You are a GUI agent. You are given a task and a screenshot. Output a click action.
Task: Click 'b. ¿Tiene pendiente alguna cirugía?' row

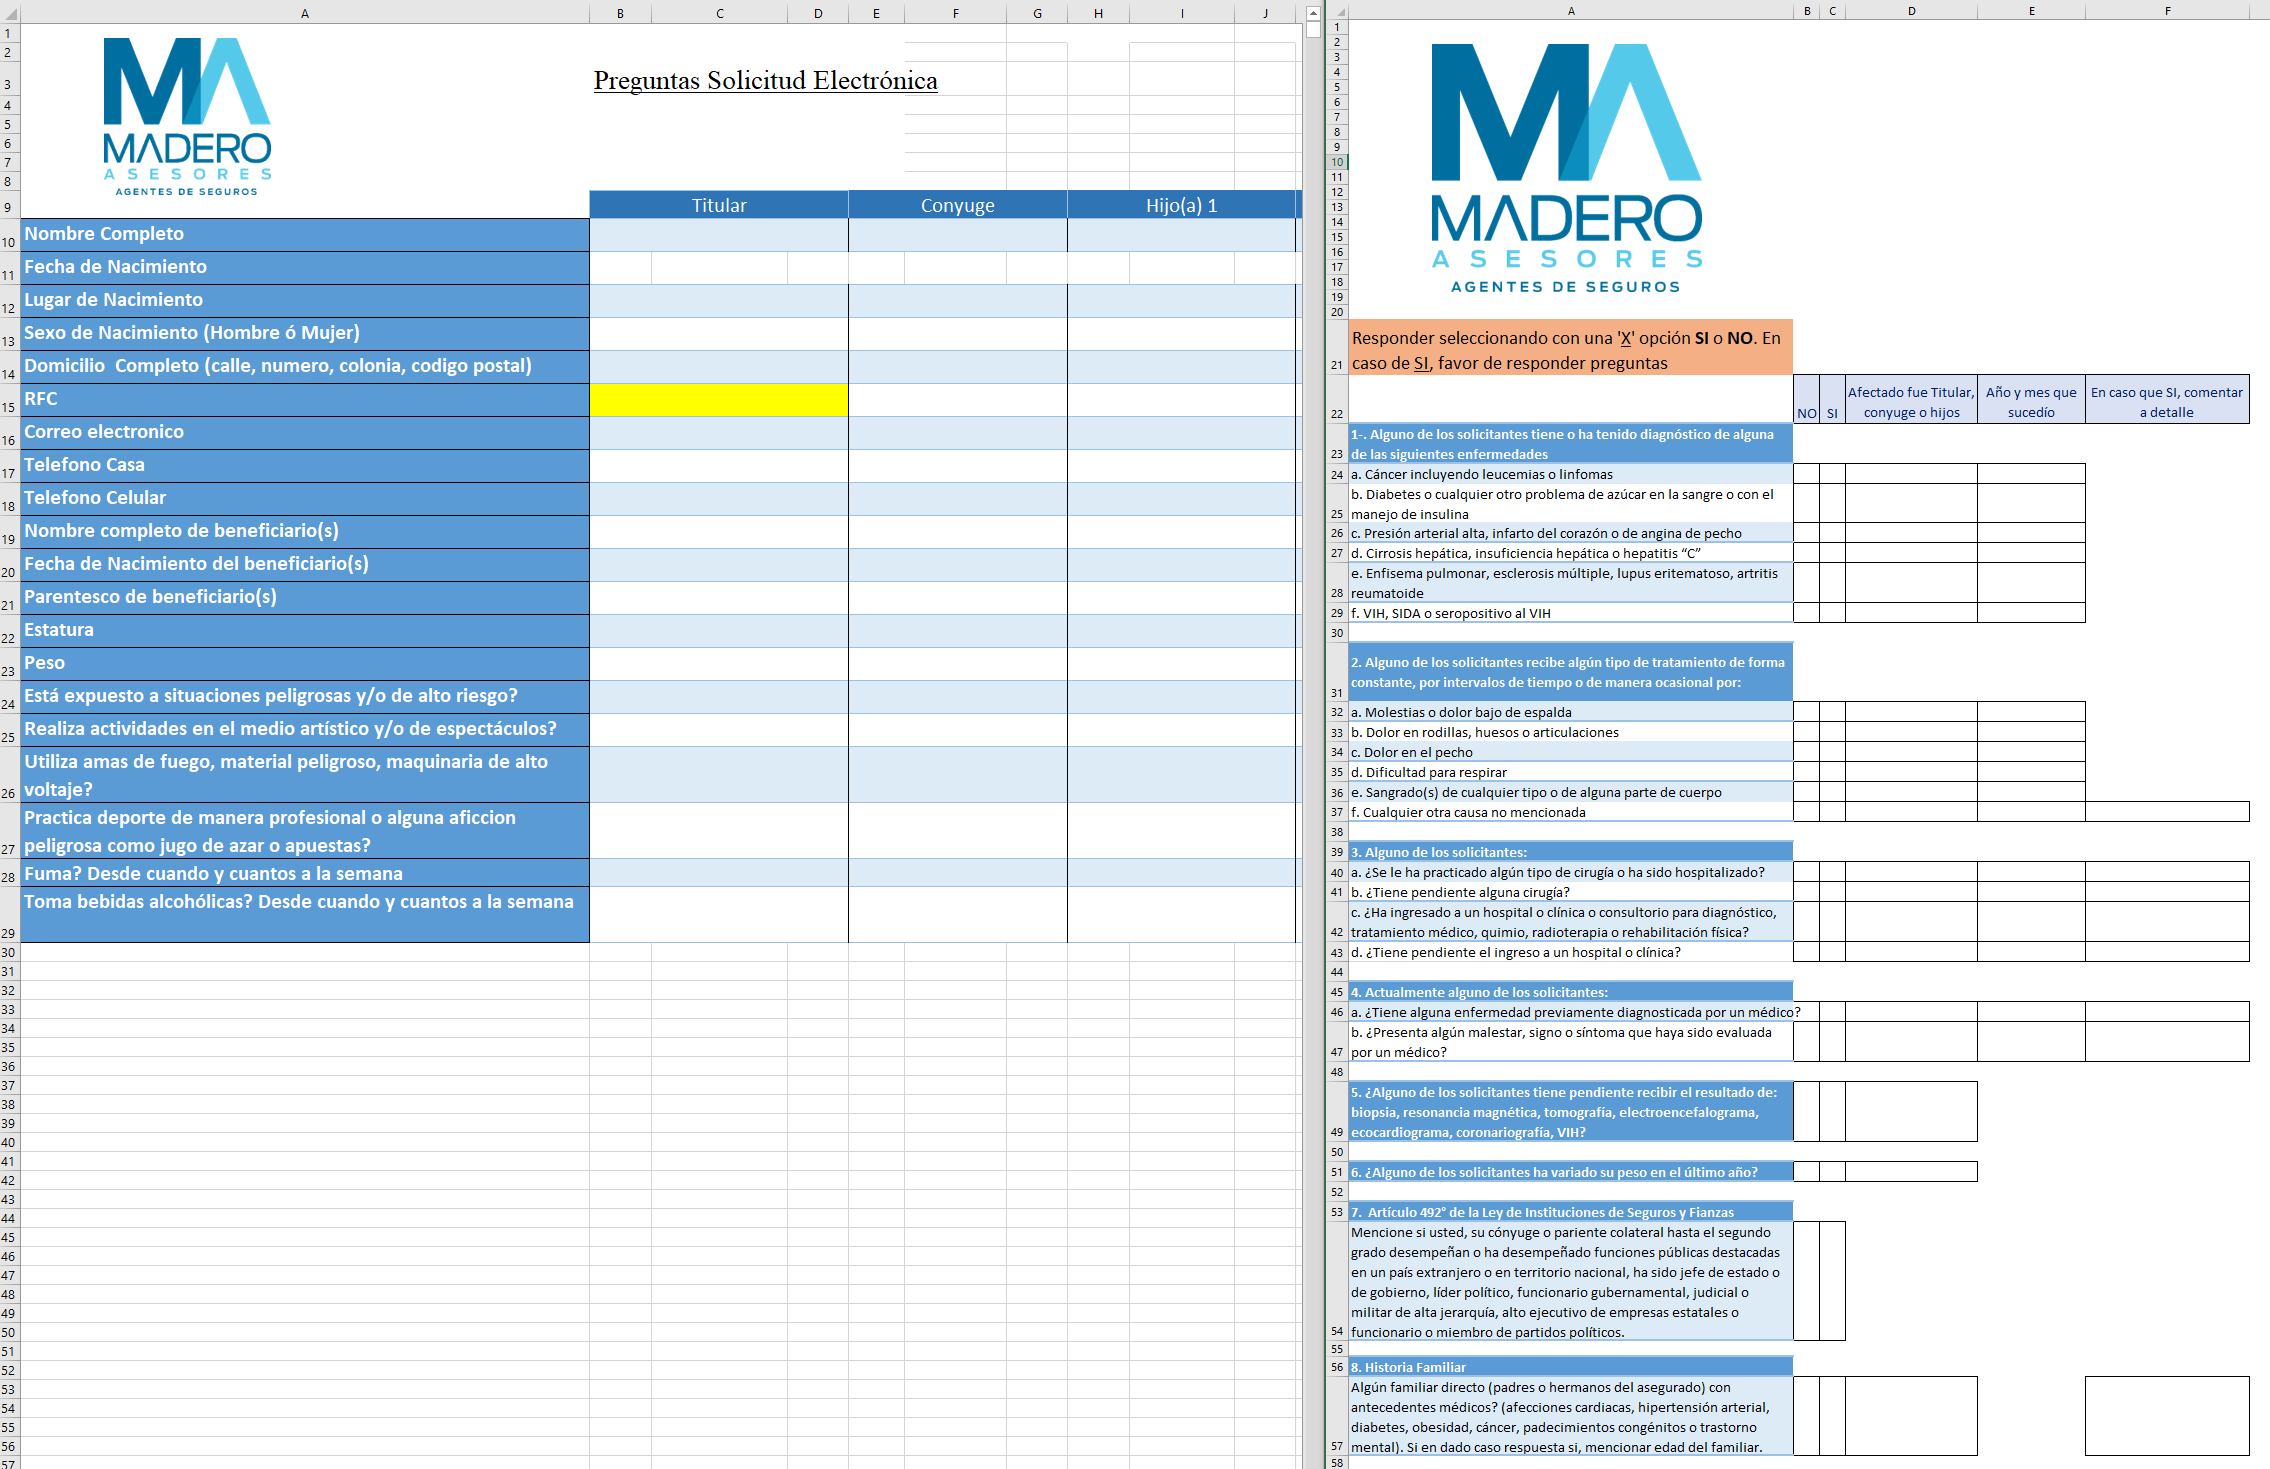(1570, 892)
